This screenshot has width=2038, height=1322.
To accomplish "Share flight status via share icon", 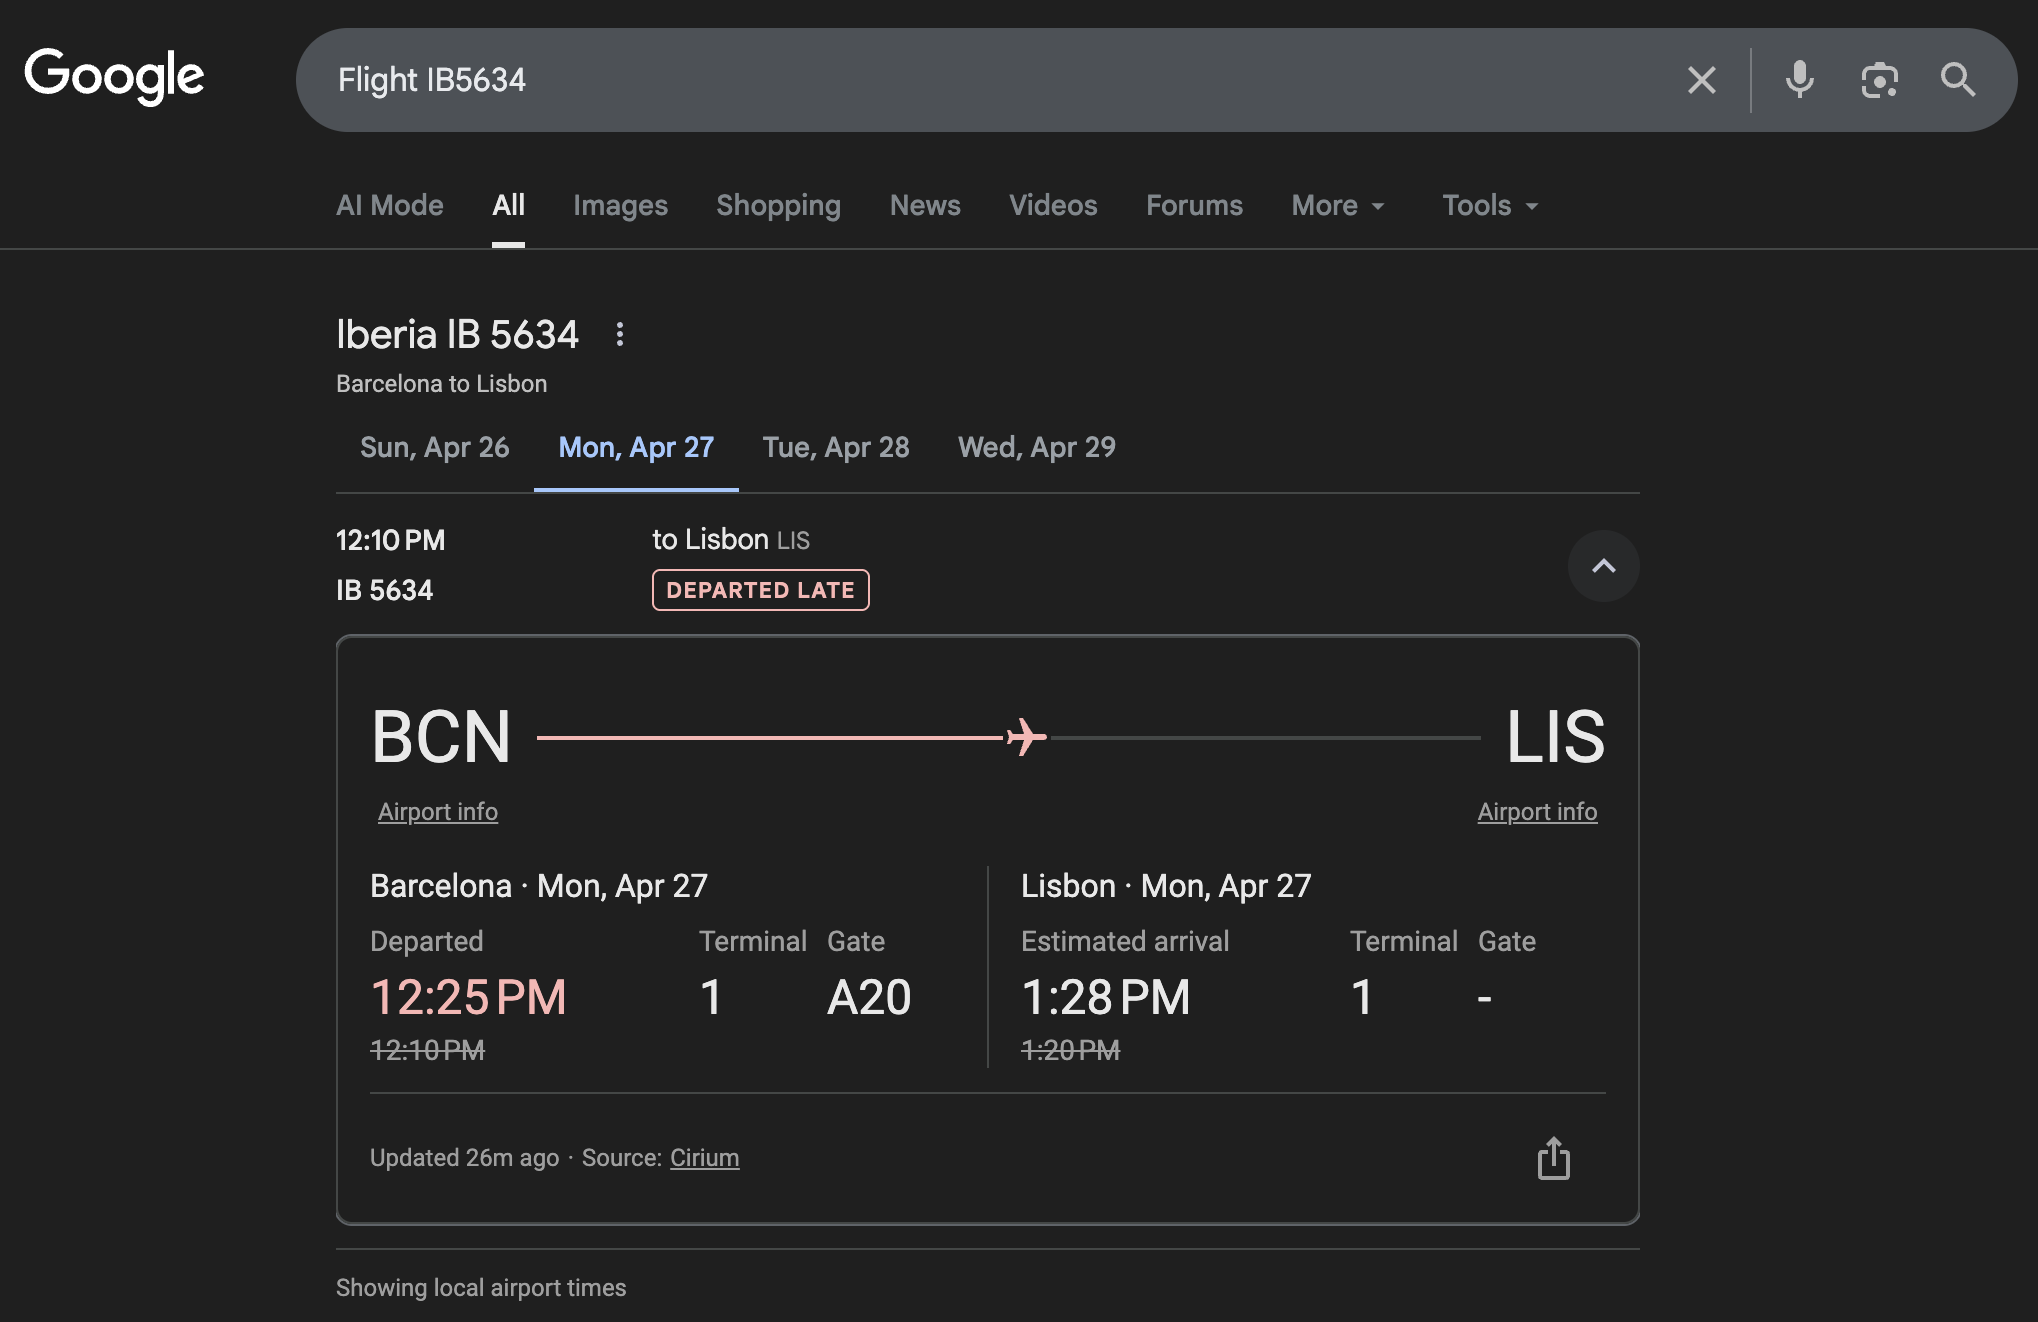I will coord(1553,1158).
